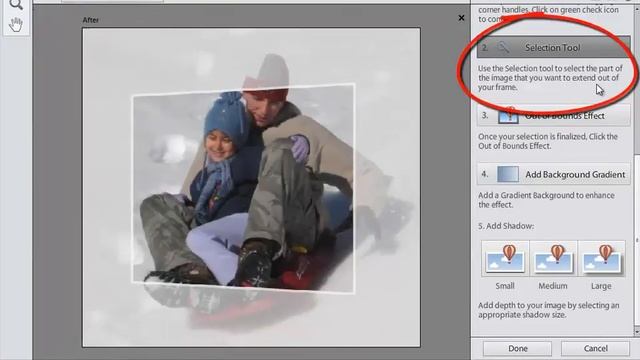Click Add Background Gradient button
The width and height of the screenshot is (640, 360).
coord(553,174)
